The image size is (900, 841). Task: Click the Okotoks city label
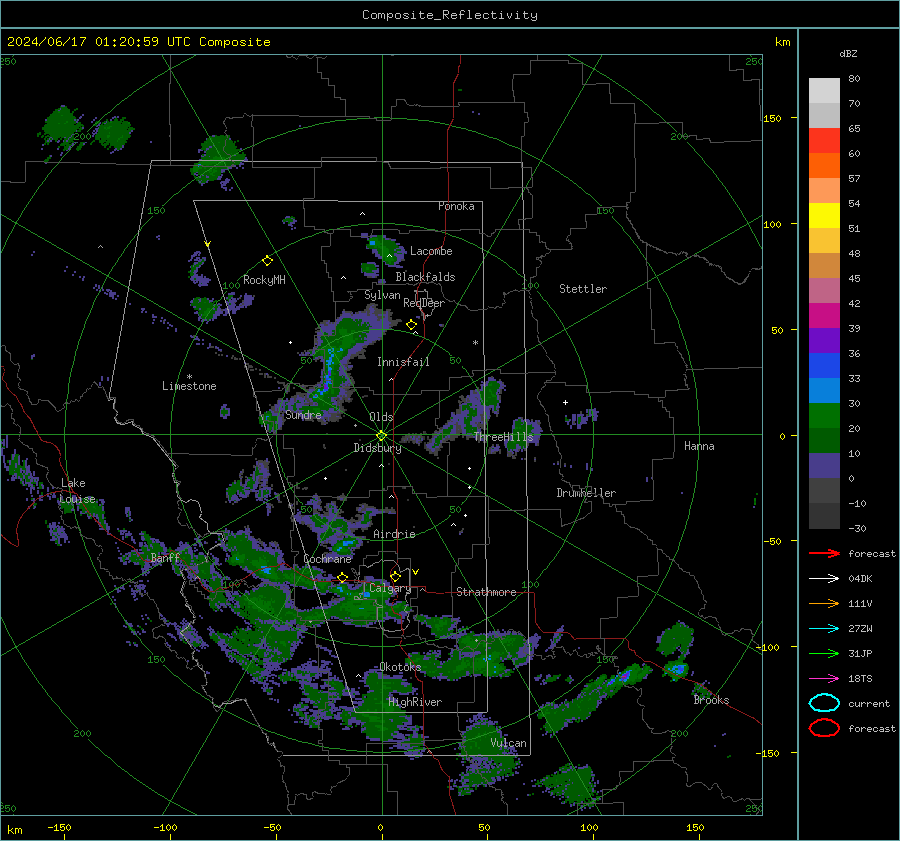(x=400, y=667)
